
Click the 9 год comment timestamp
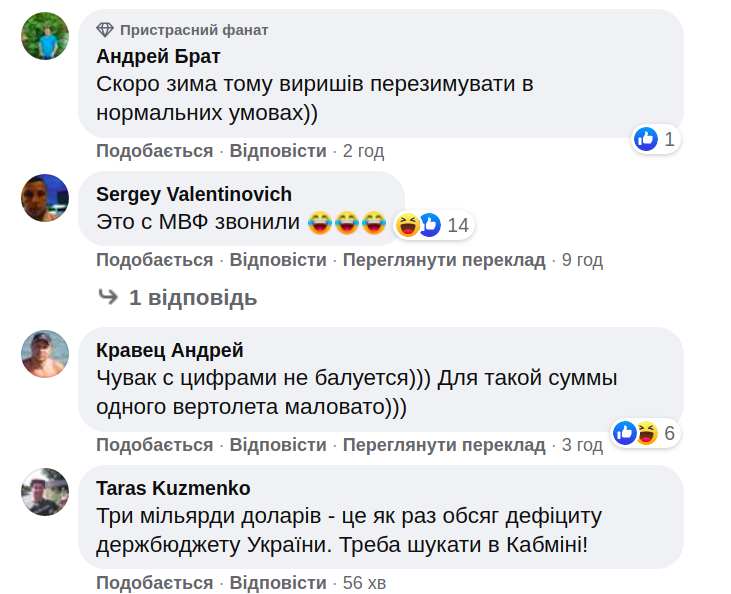click(582, 260)
